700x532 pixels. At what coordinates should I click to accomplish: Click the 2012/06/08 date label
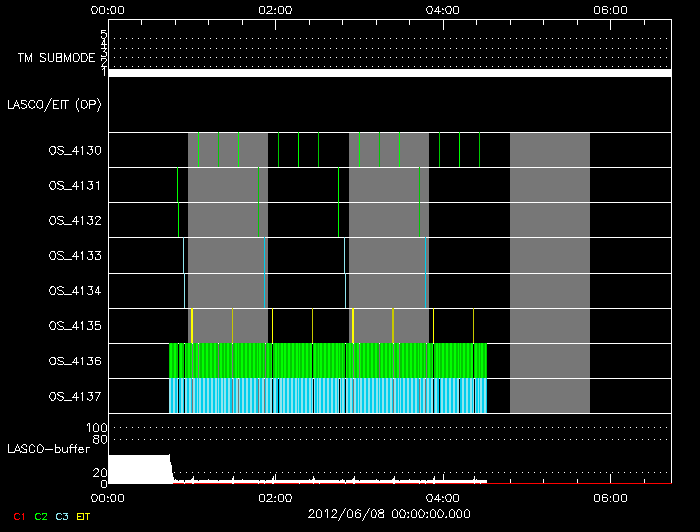[389, 513]
